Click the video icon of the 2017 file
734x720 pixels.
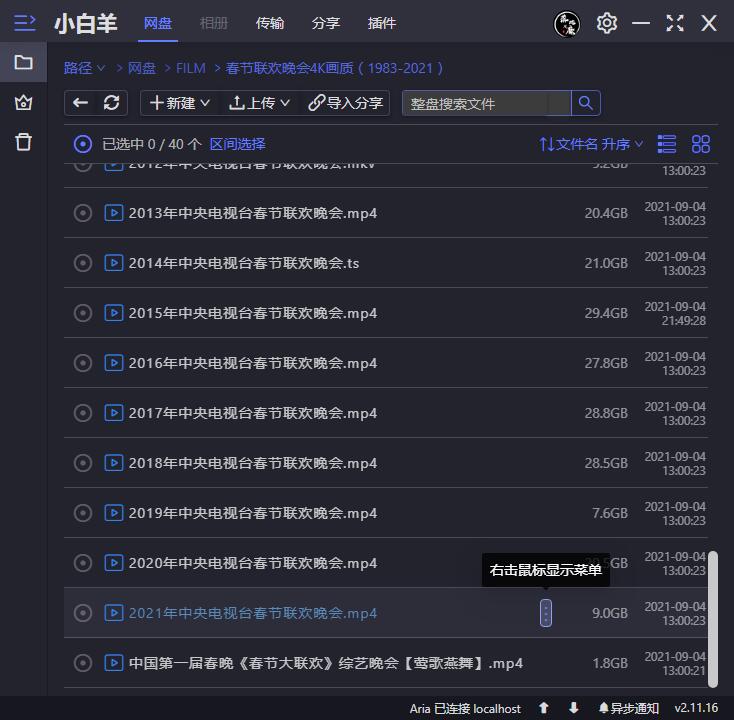[x=114, y=413]
